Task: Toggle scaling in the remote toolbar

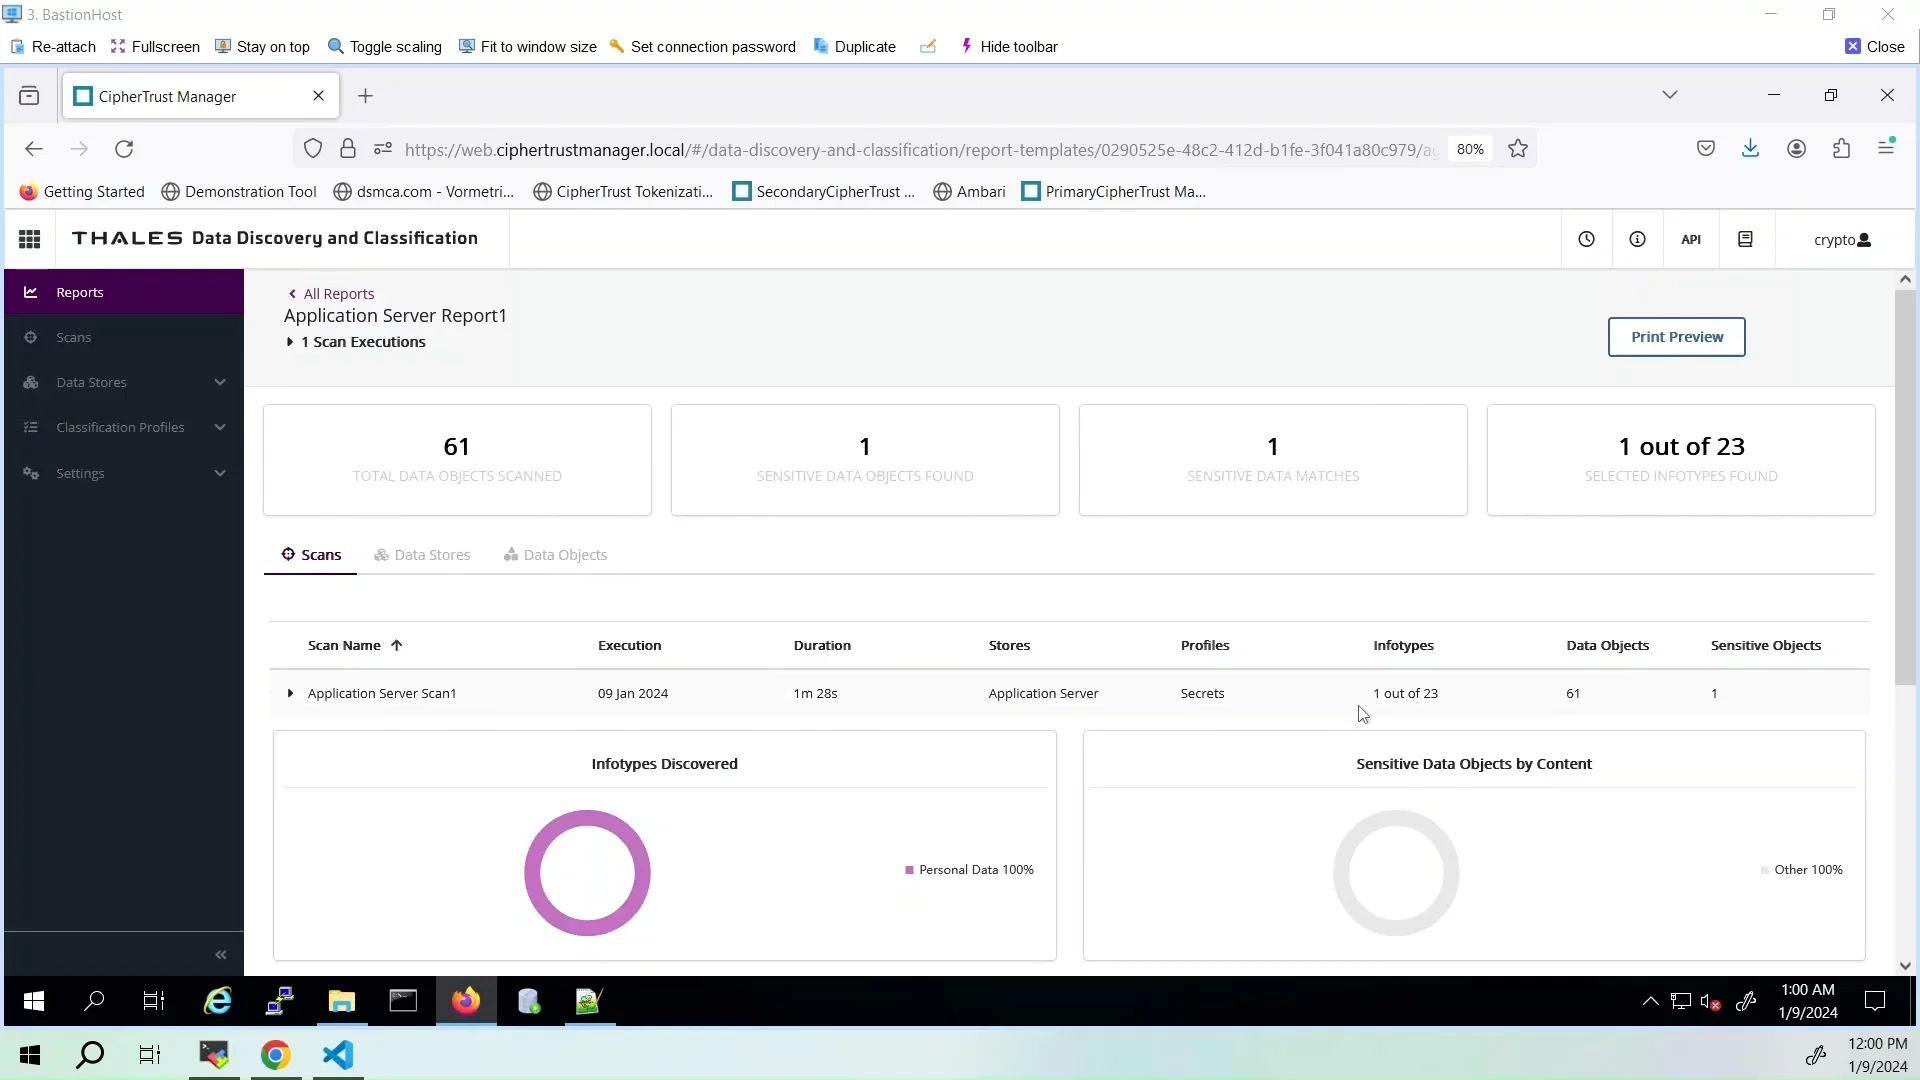Action: tap(385, 47)
